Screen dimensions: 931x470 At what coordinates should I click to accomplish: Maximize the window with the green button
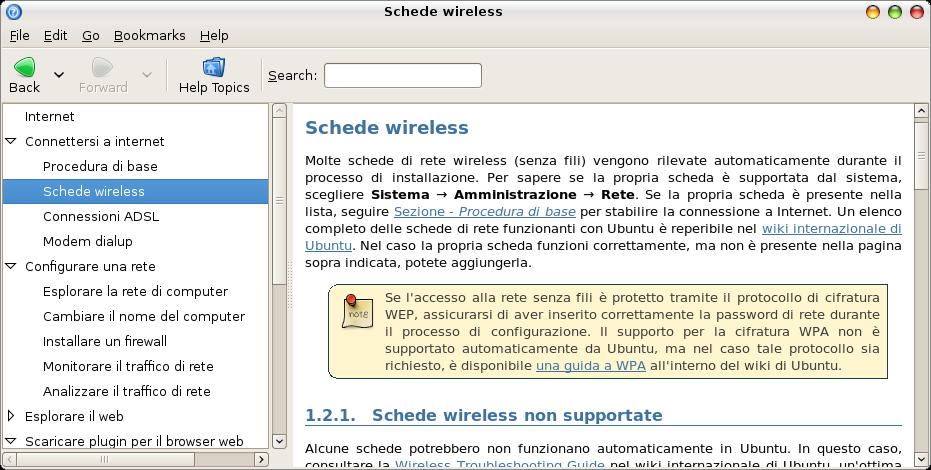coord(895,12)
